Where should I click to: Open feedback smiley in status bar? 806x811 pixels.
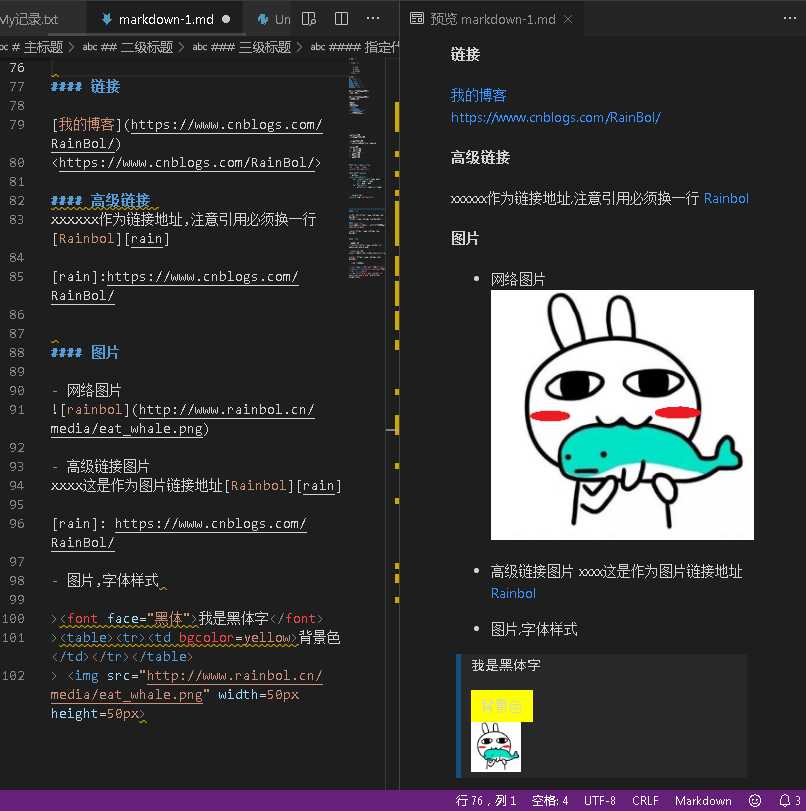[755, 801]
